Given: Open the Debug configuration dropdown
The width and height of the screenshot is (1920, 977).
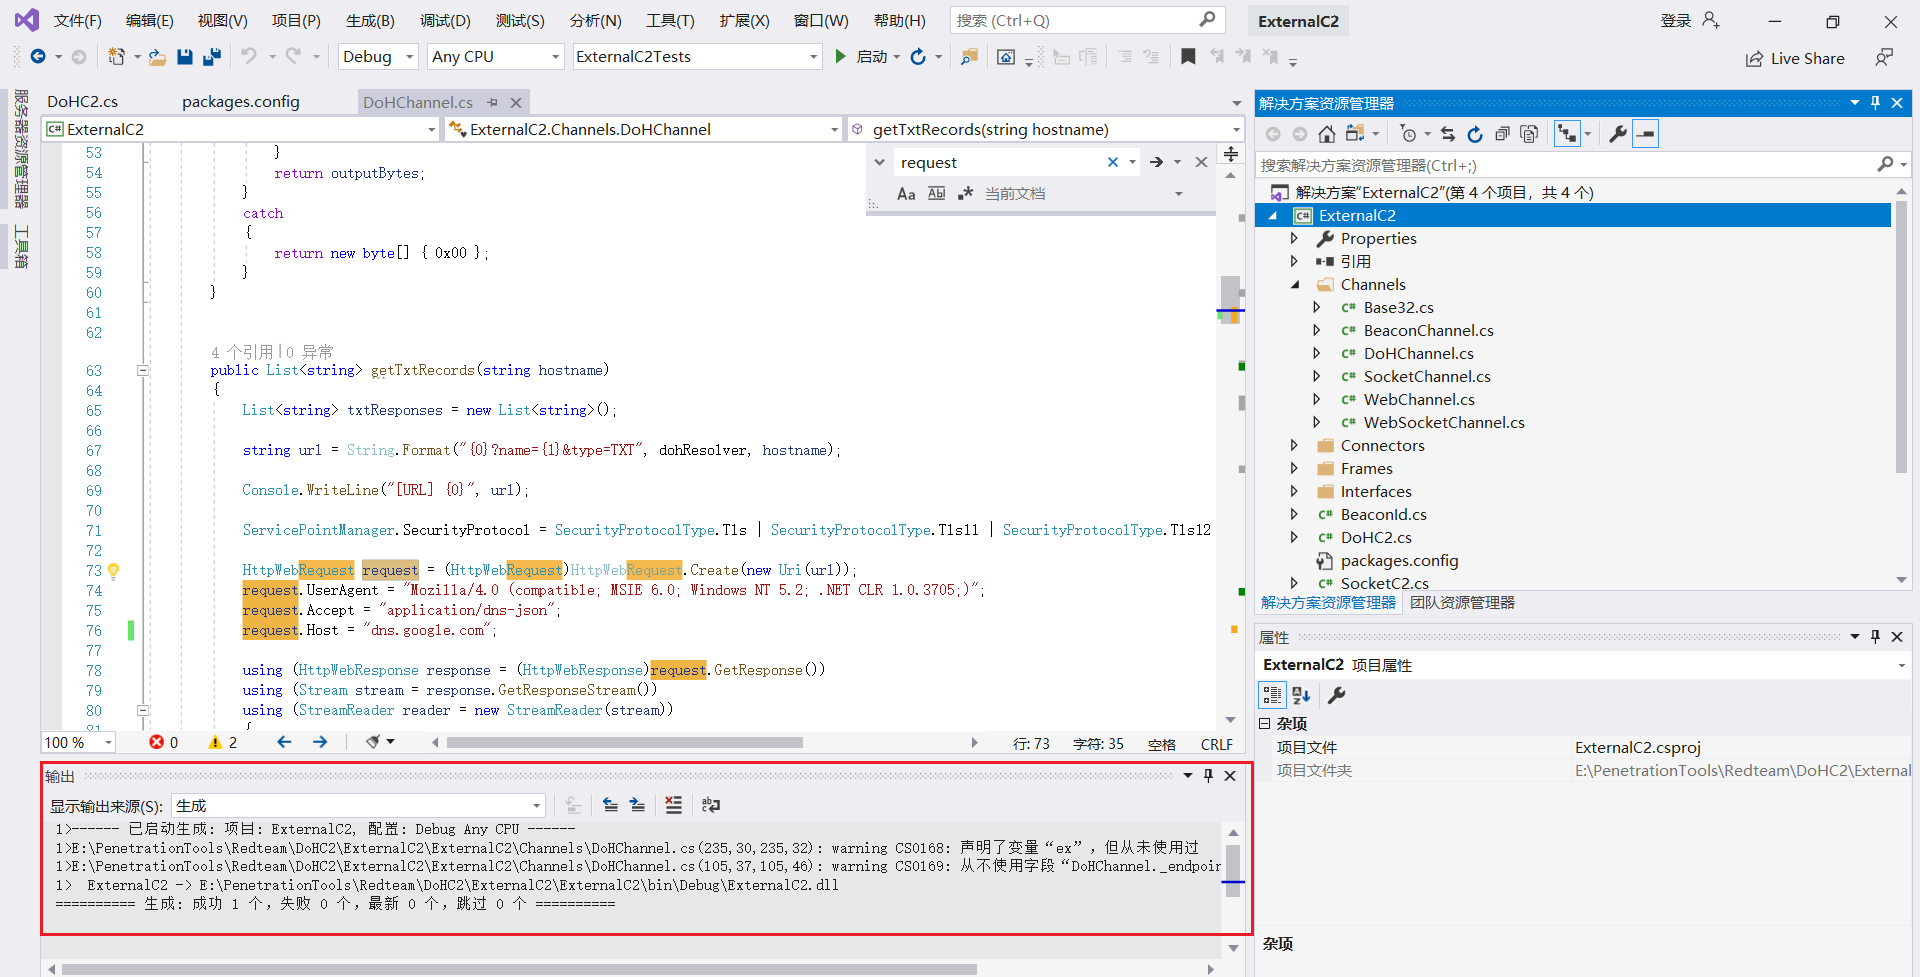Looking at the screenshot, I should point(378,57).
